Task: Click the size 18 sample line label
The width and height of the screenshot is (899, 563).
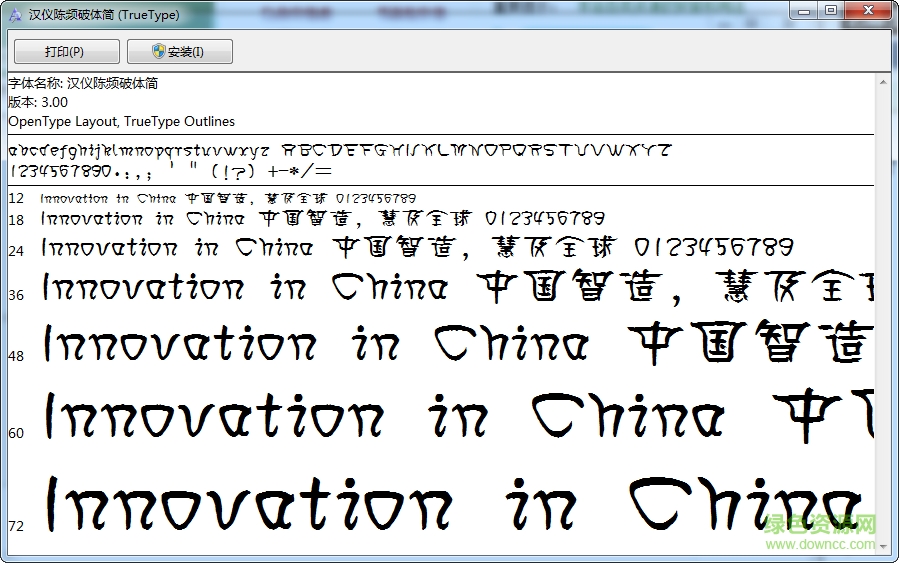Action: [x=16, y=220]
